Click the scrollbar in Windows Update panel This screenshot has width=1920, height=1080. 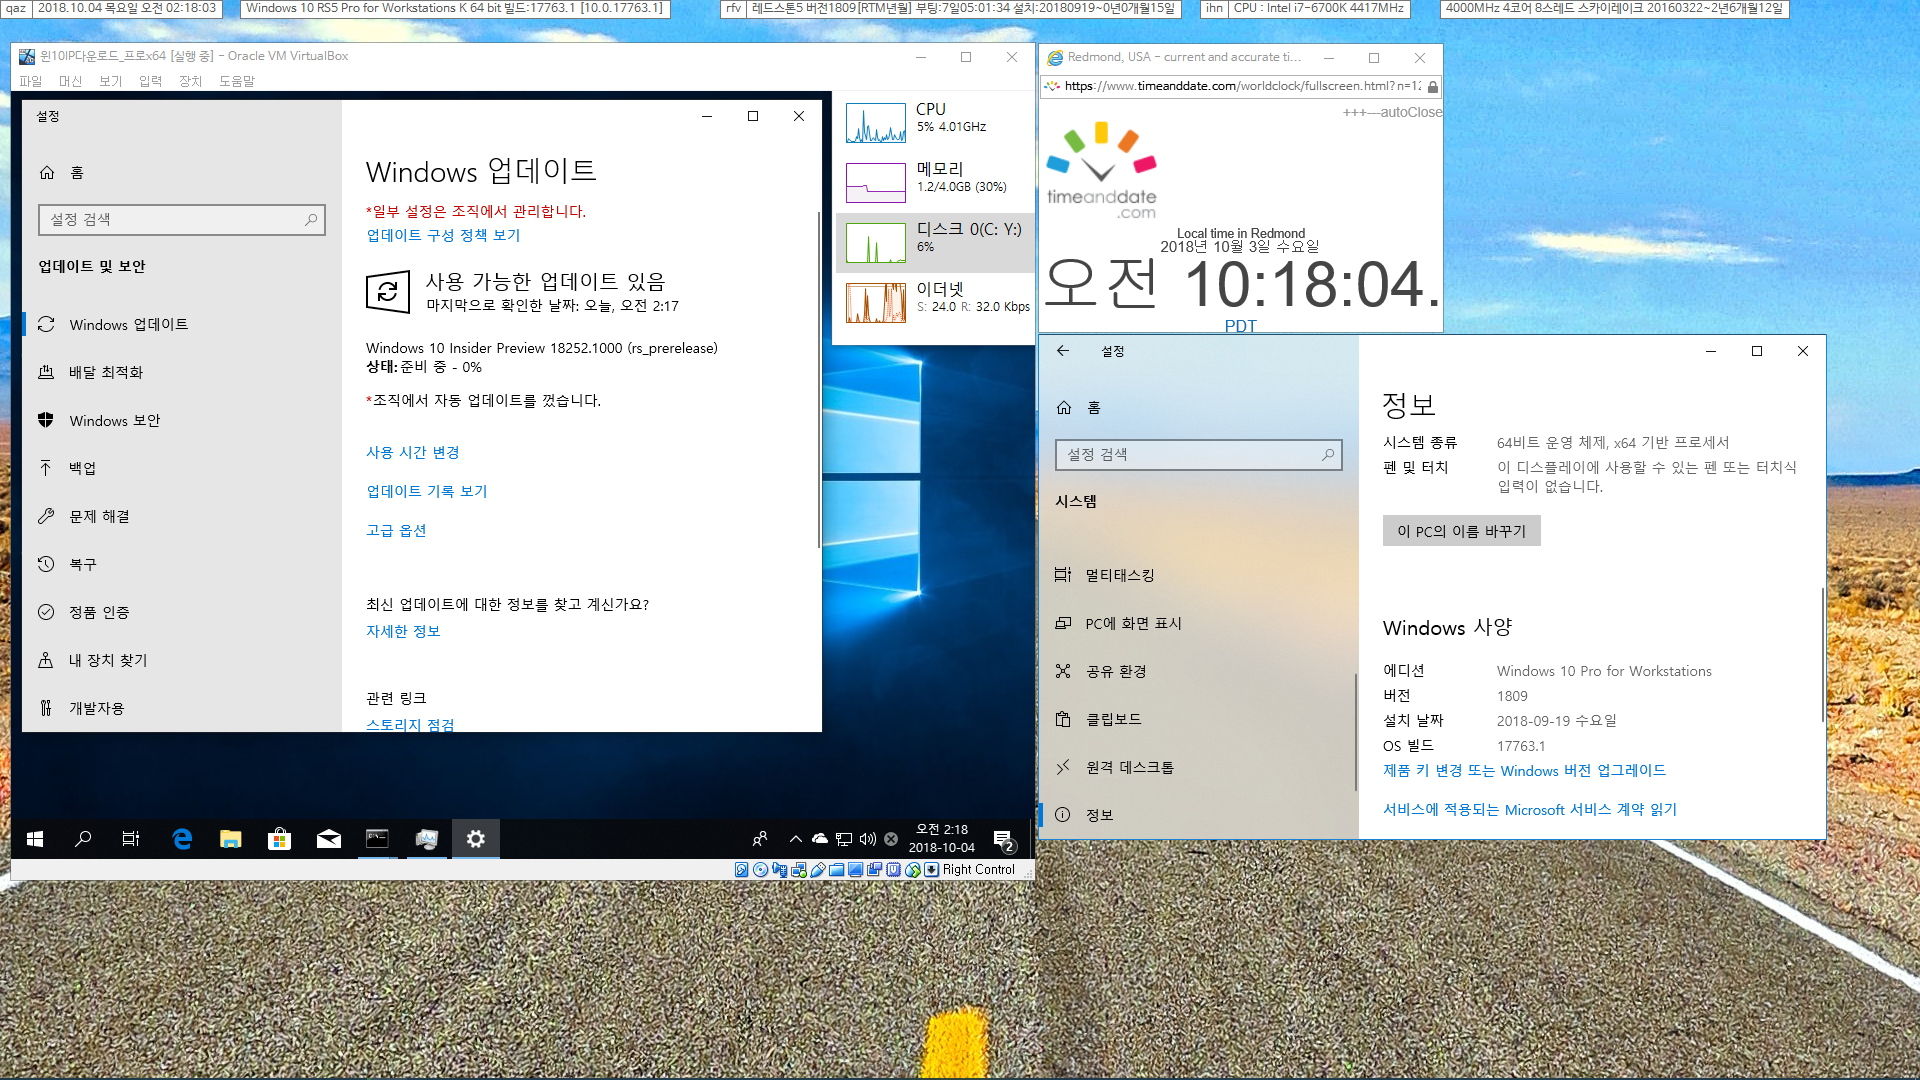819,380
